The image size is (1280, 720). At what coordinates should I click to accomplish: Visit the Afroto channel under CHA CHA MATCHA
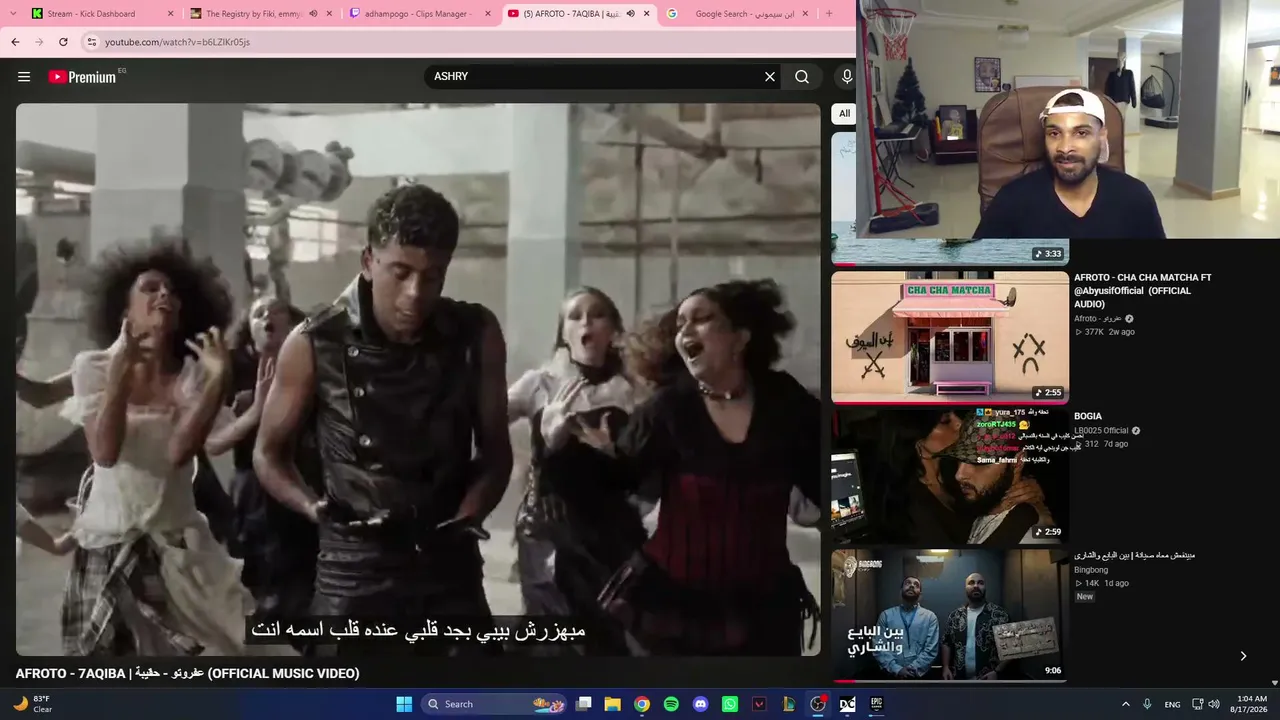tap(1097, 319)
